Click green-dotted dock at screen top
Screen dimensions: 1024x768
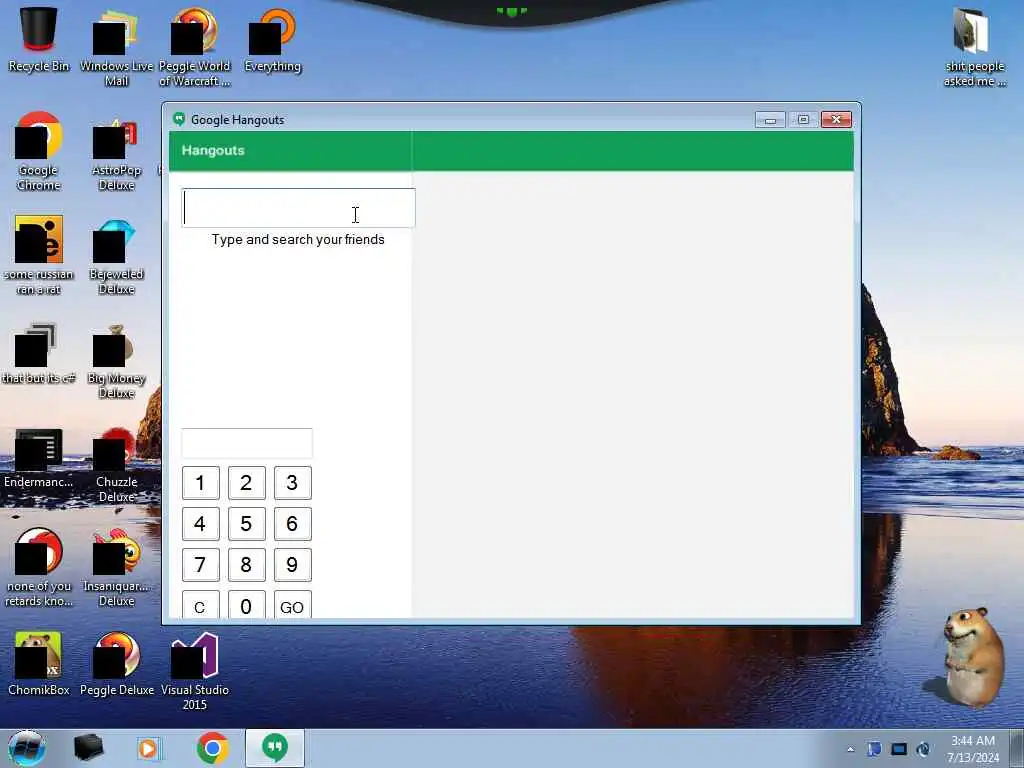[511, 12]
